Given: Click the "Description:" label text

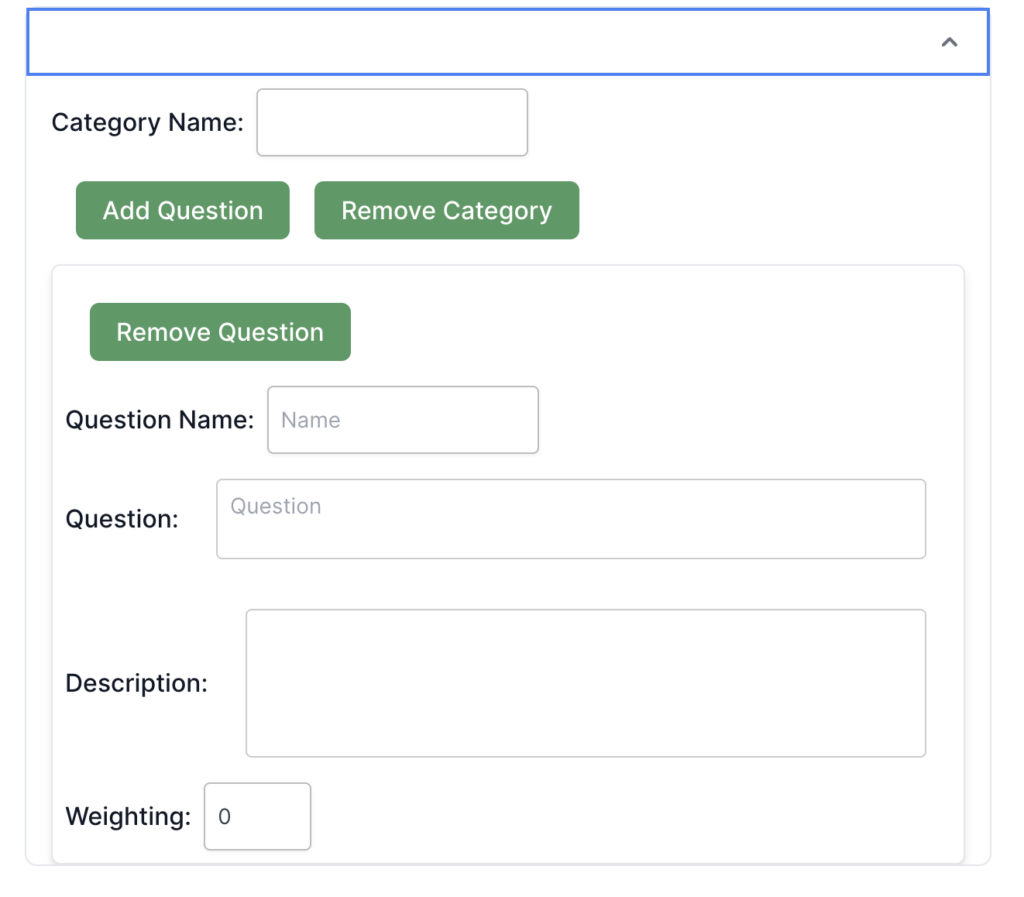Looking at the screenshot, I should point(136,683).
